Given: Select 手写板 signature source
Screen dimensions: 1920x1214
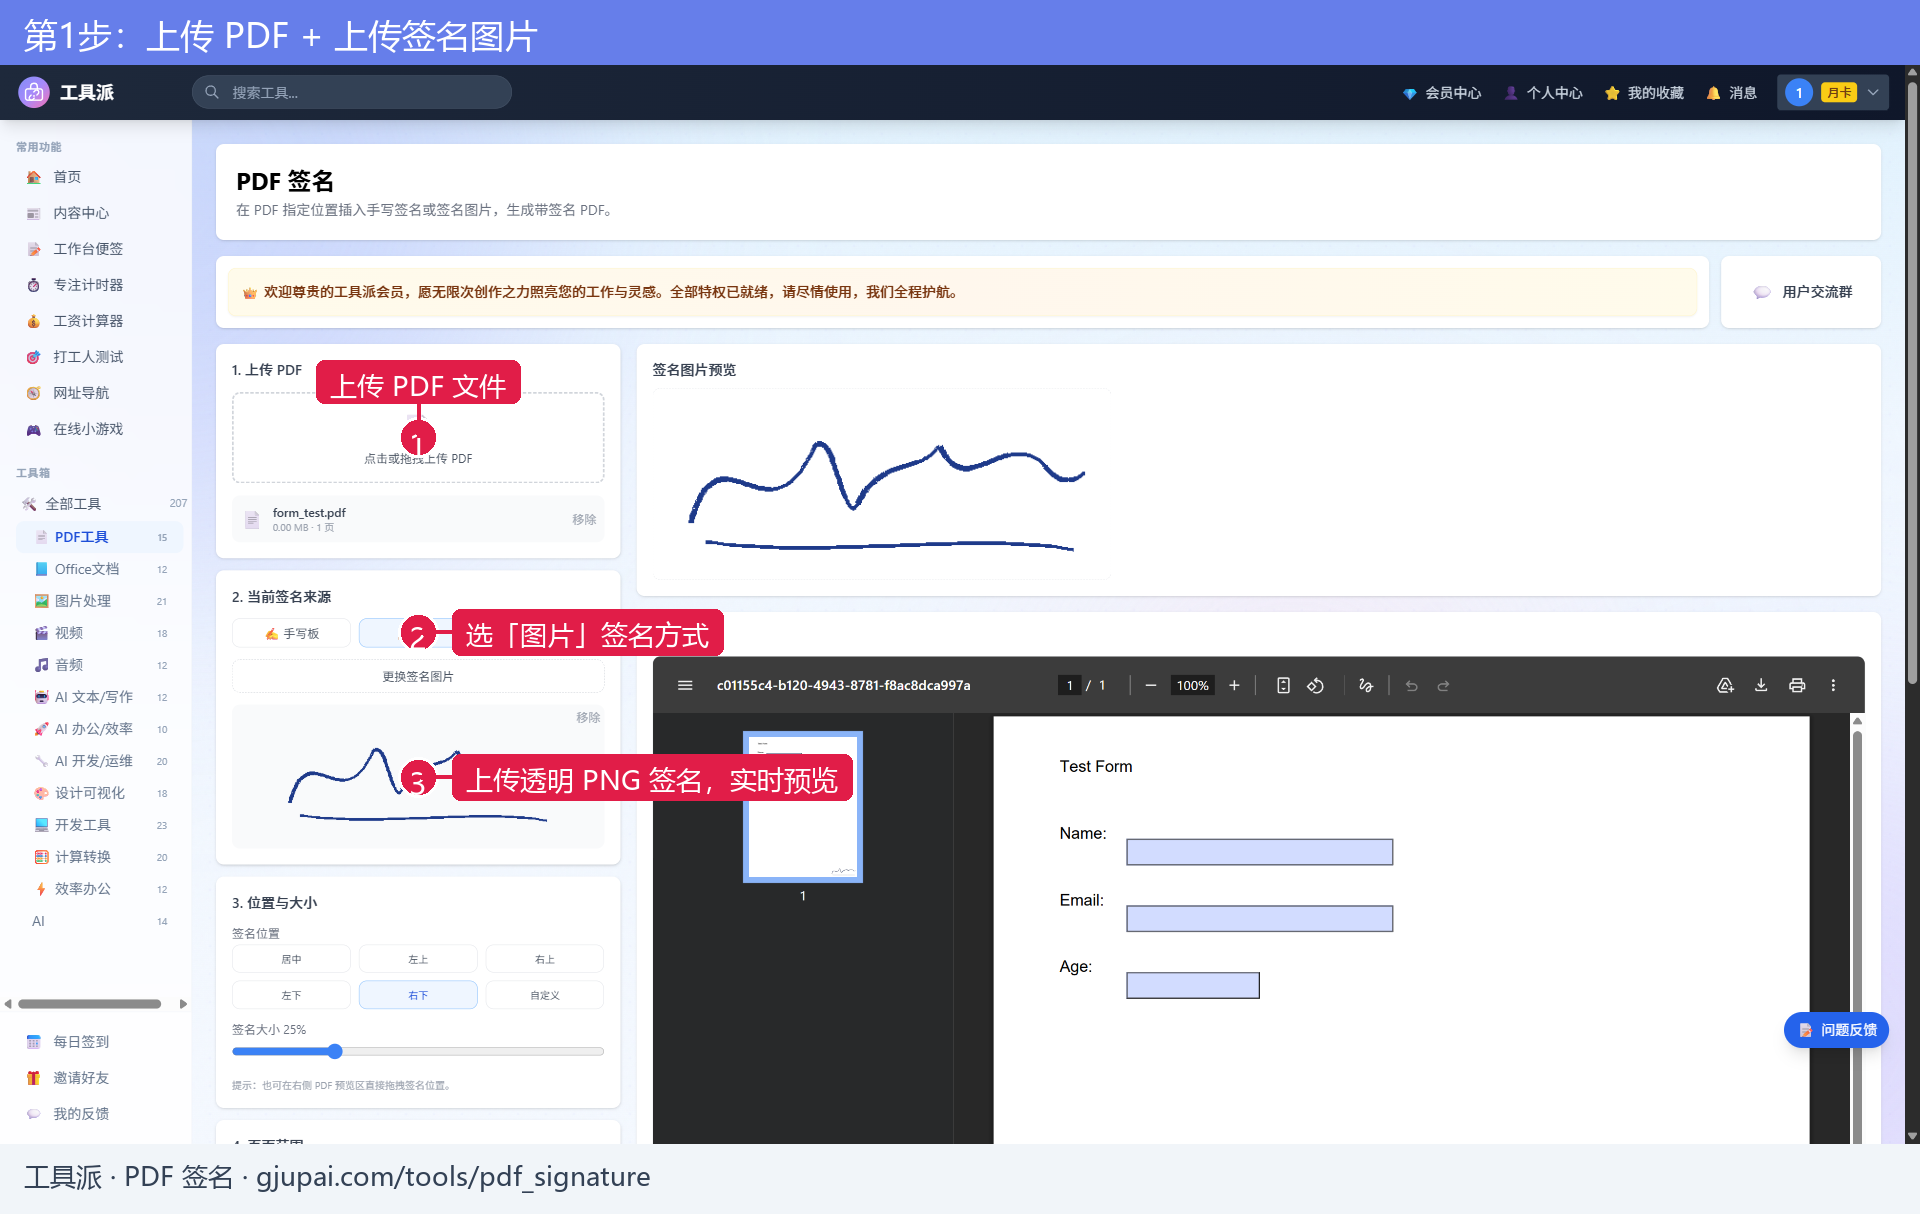Looking at the screenshot, I should [291, 634].
